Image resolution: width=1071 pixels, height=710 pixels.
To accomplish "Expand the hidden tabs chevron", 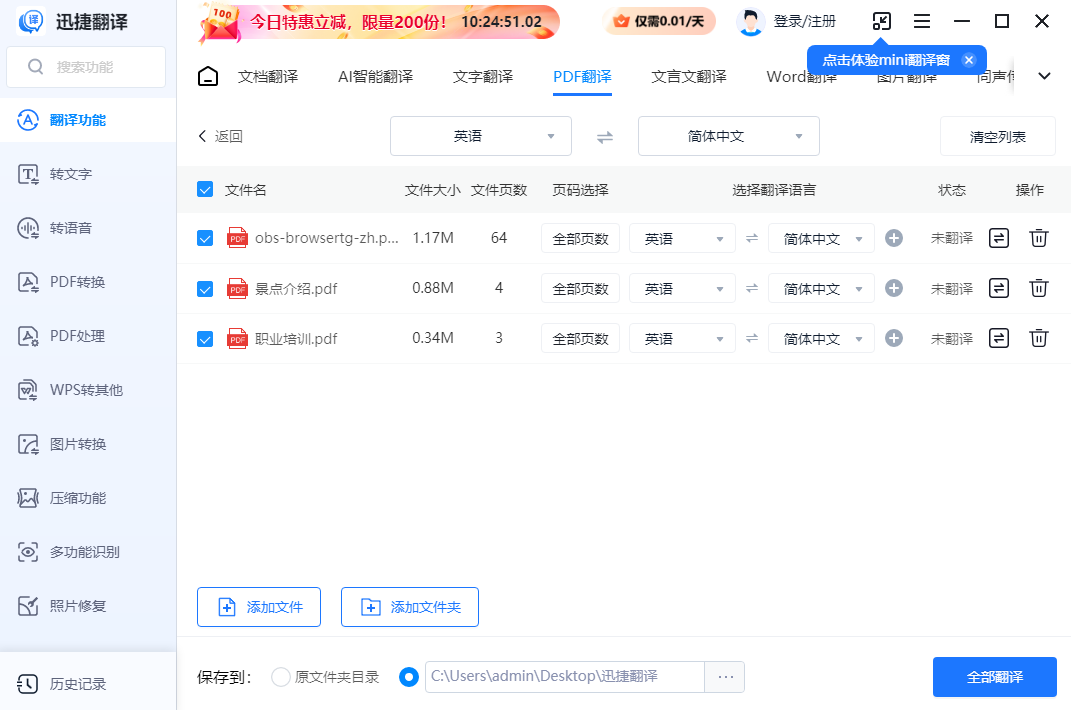I will pos(1045,76).
